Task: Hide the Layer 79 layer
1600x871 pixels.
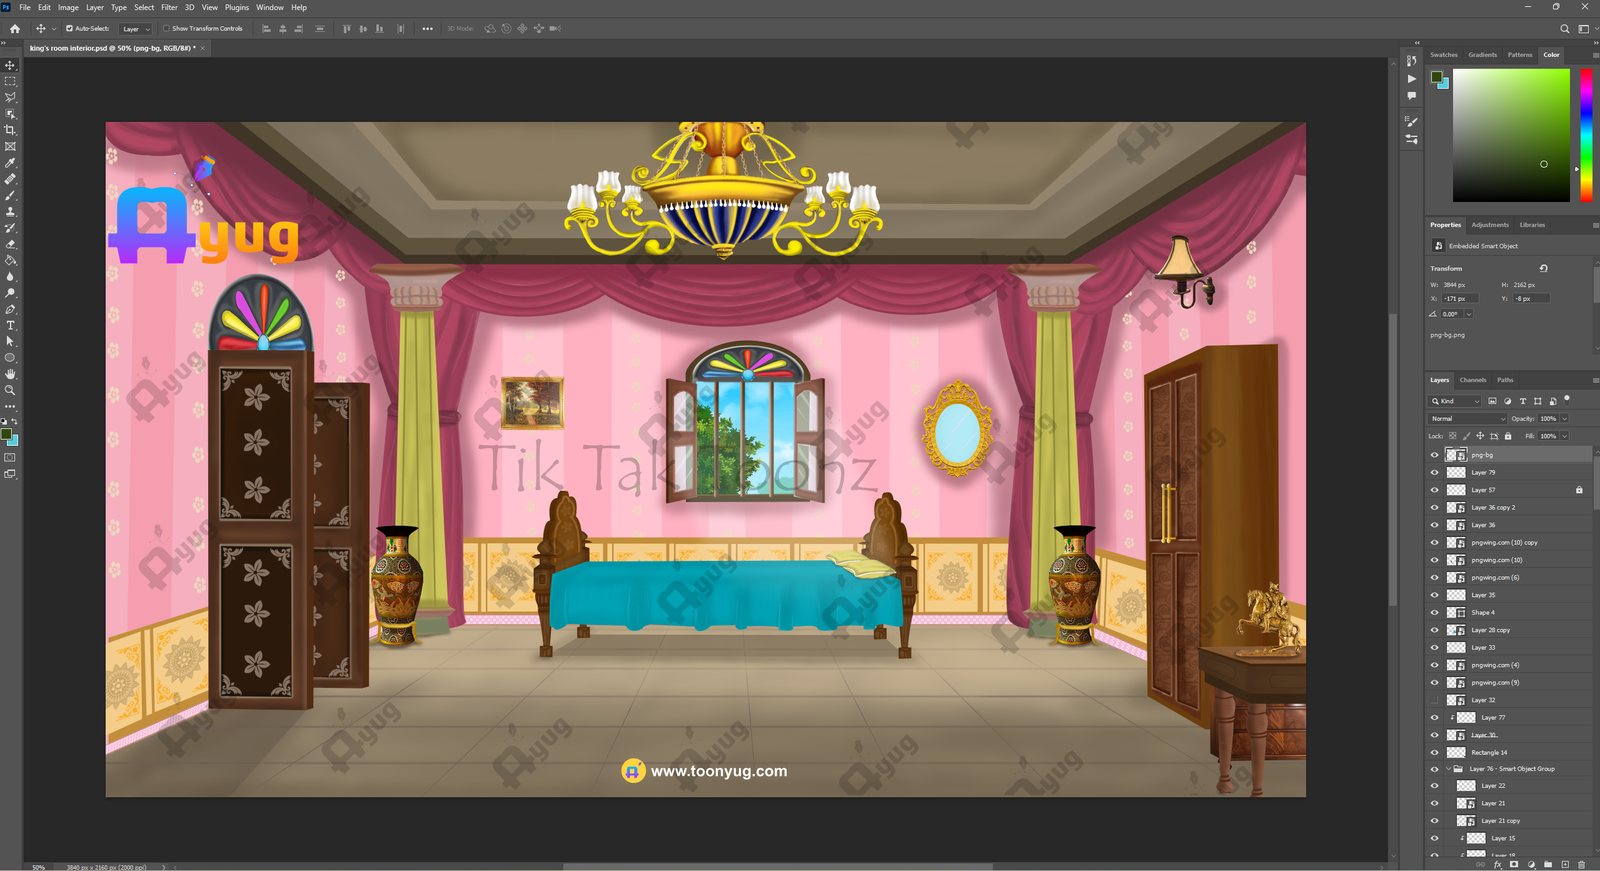Action: coord(1434,472)
